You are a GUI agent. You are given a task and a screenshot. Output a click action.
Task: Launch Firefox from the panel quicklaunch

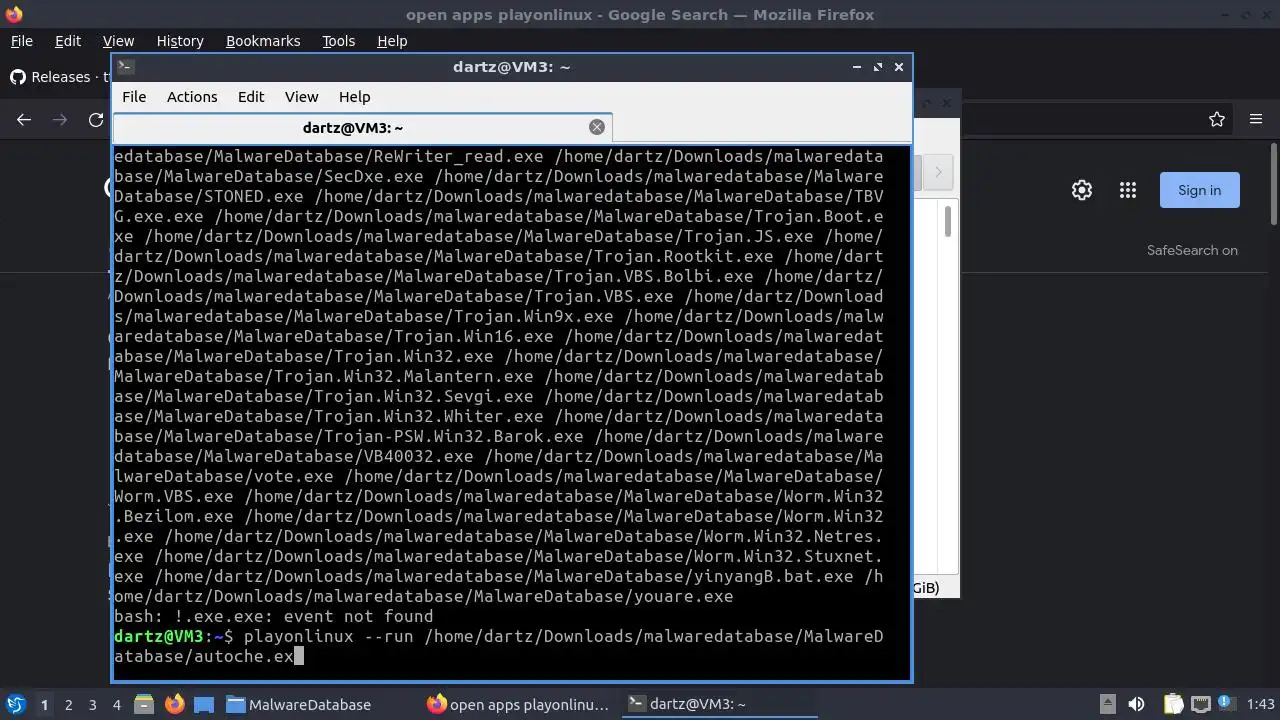coord(174,704)
